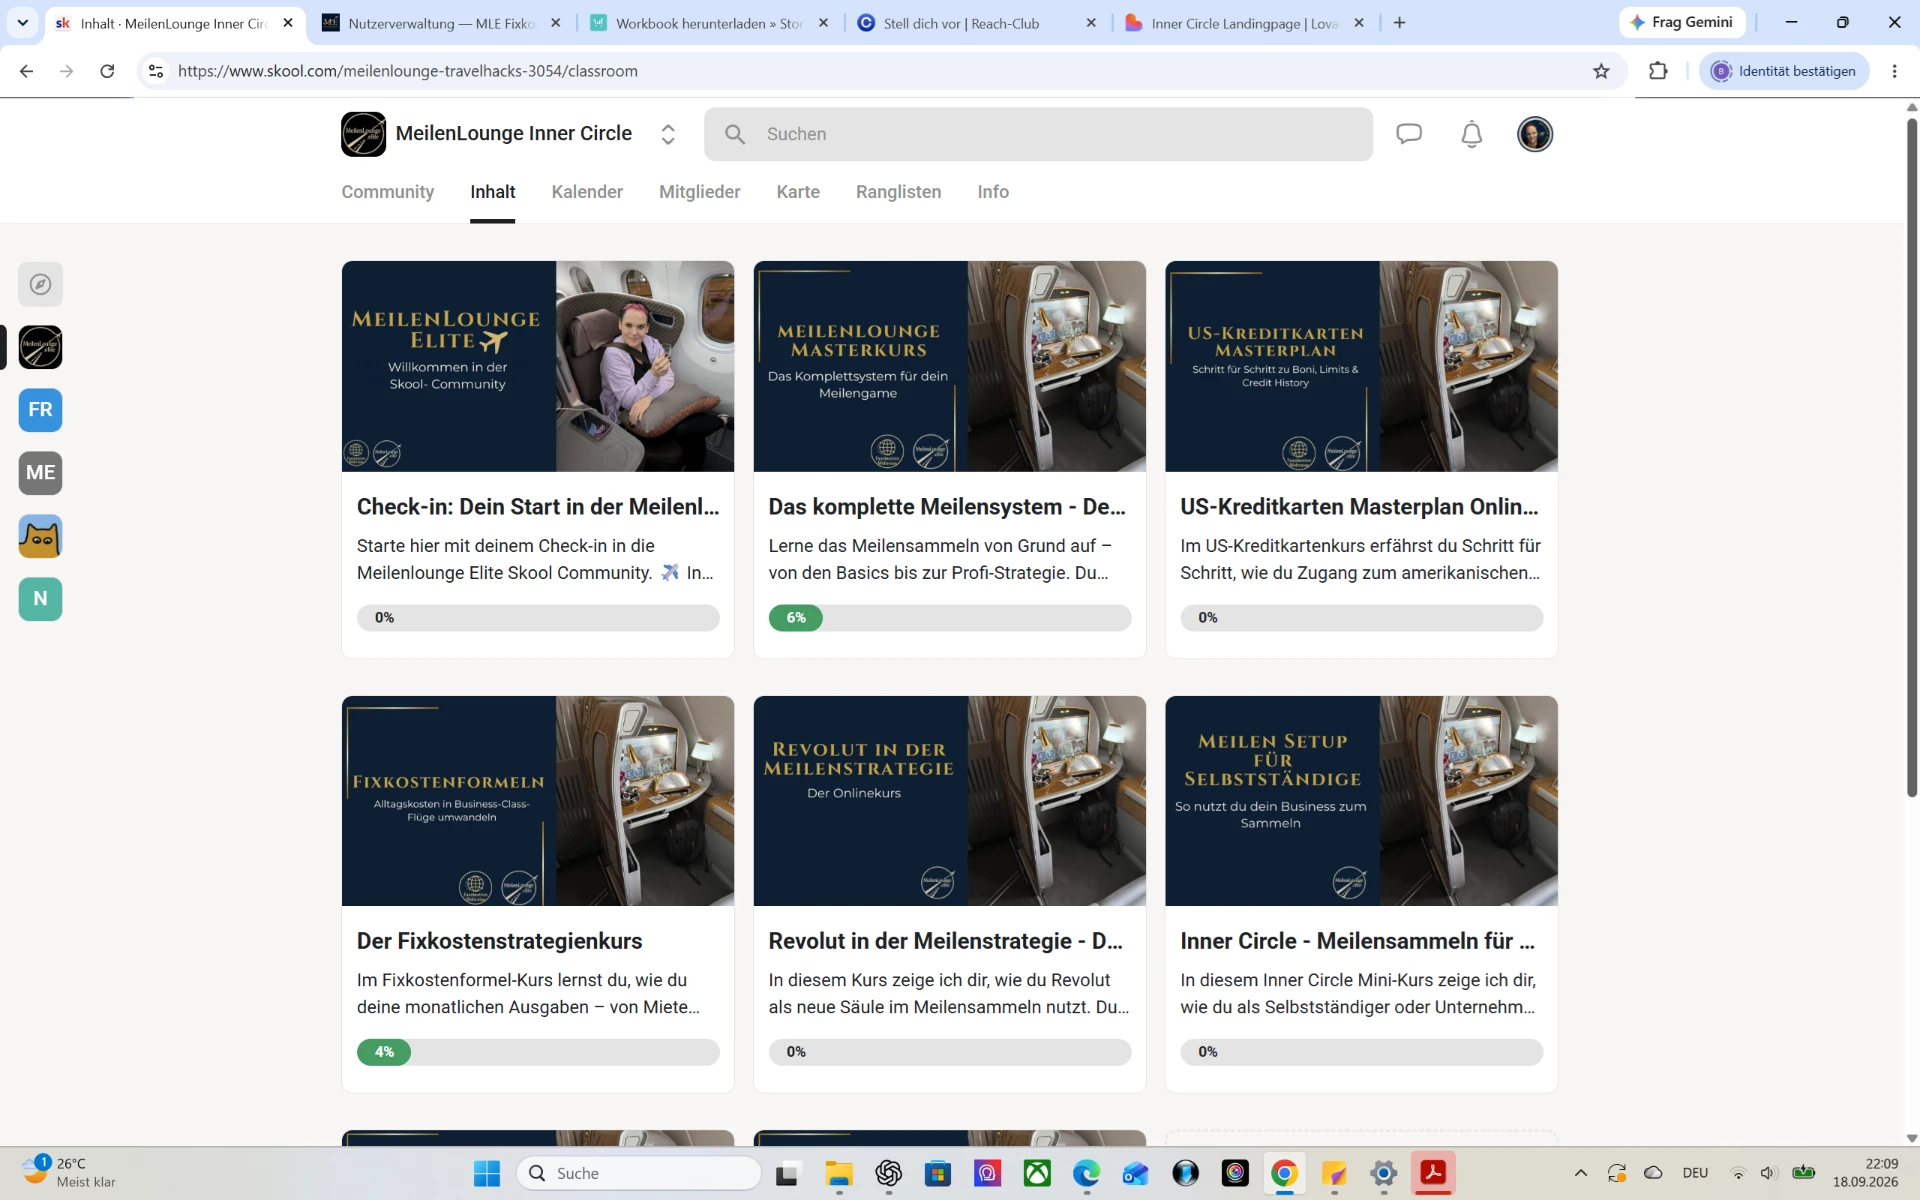Image resolution: width=1920 pixels, height=1200 pixels.
Task: Open the cat-avatar group in sidebar
Action: tap(40, 536)
